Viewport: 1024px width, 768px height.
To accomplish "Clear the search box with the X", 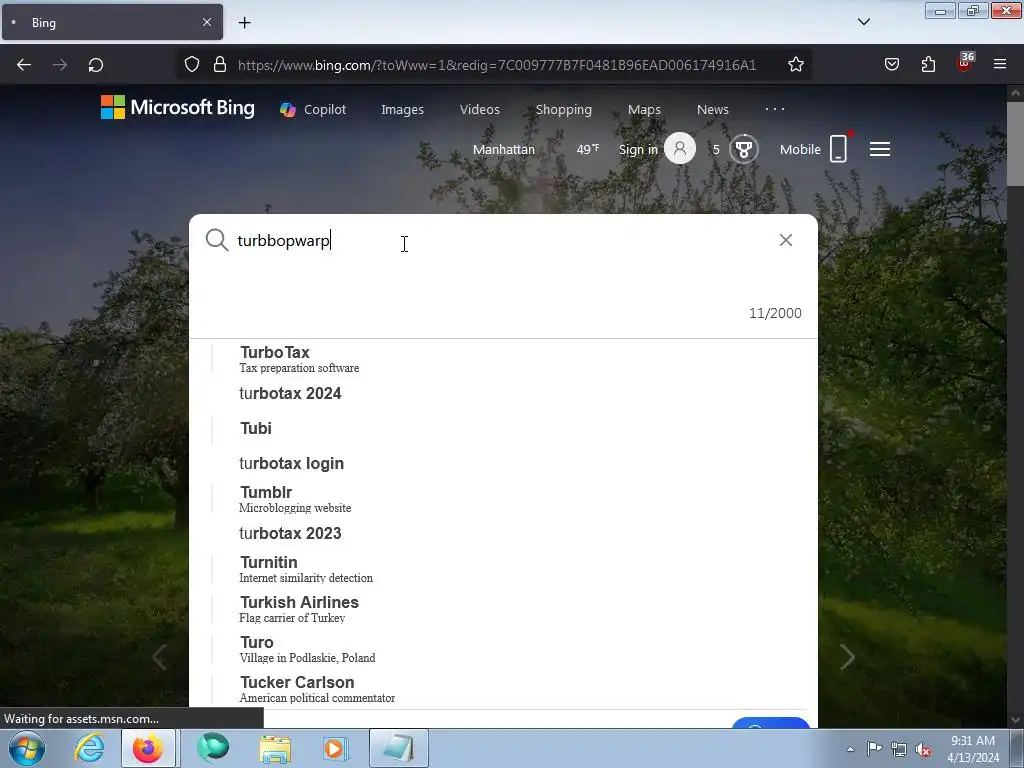I will click(x=786, y=240).
